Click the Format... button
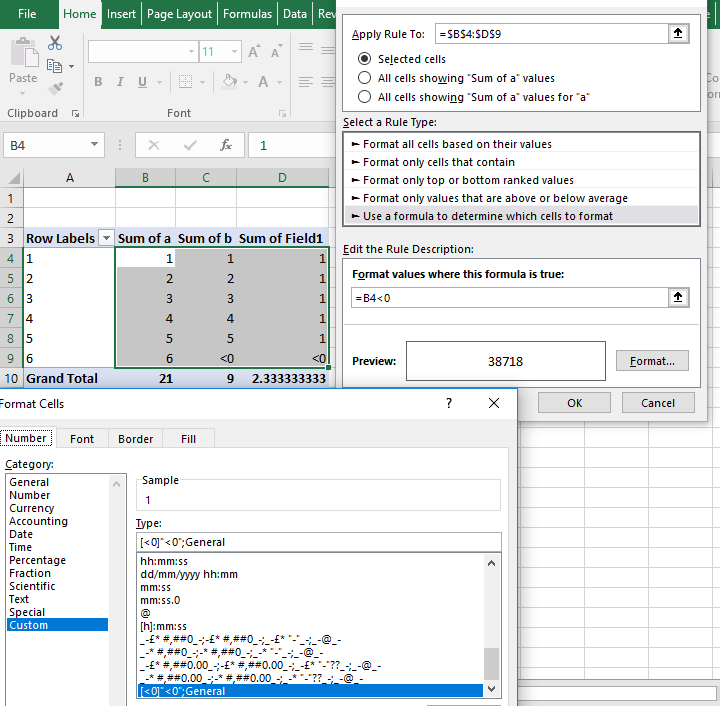 pos(652,361)
